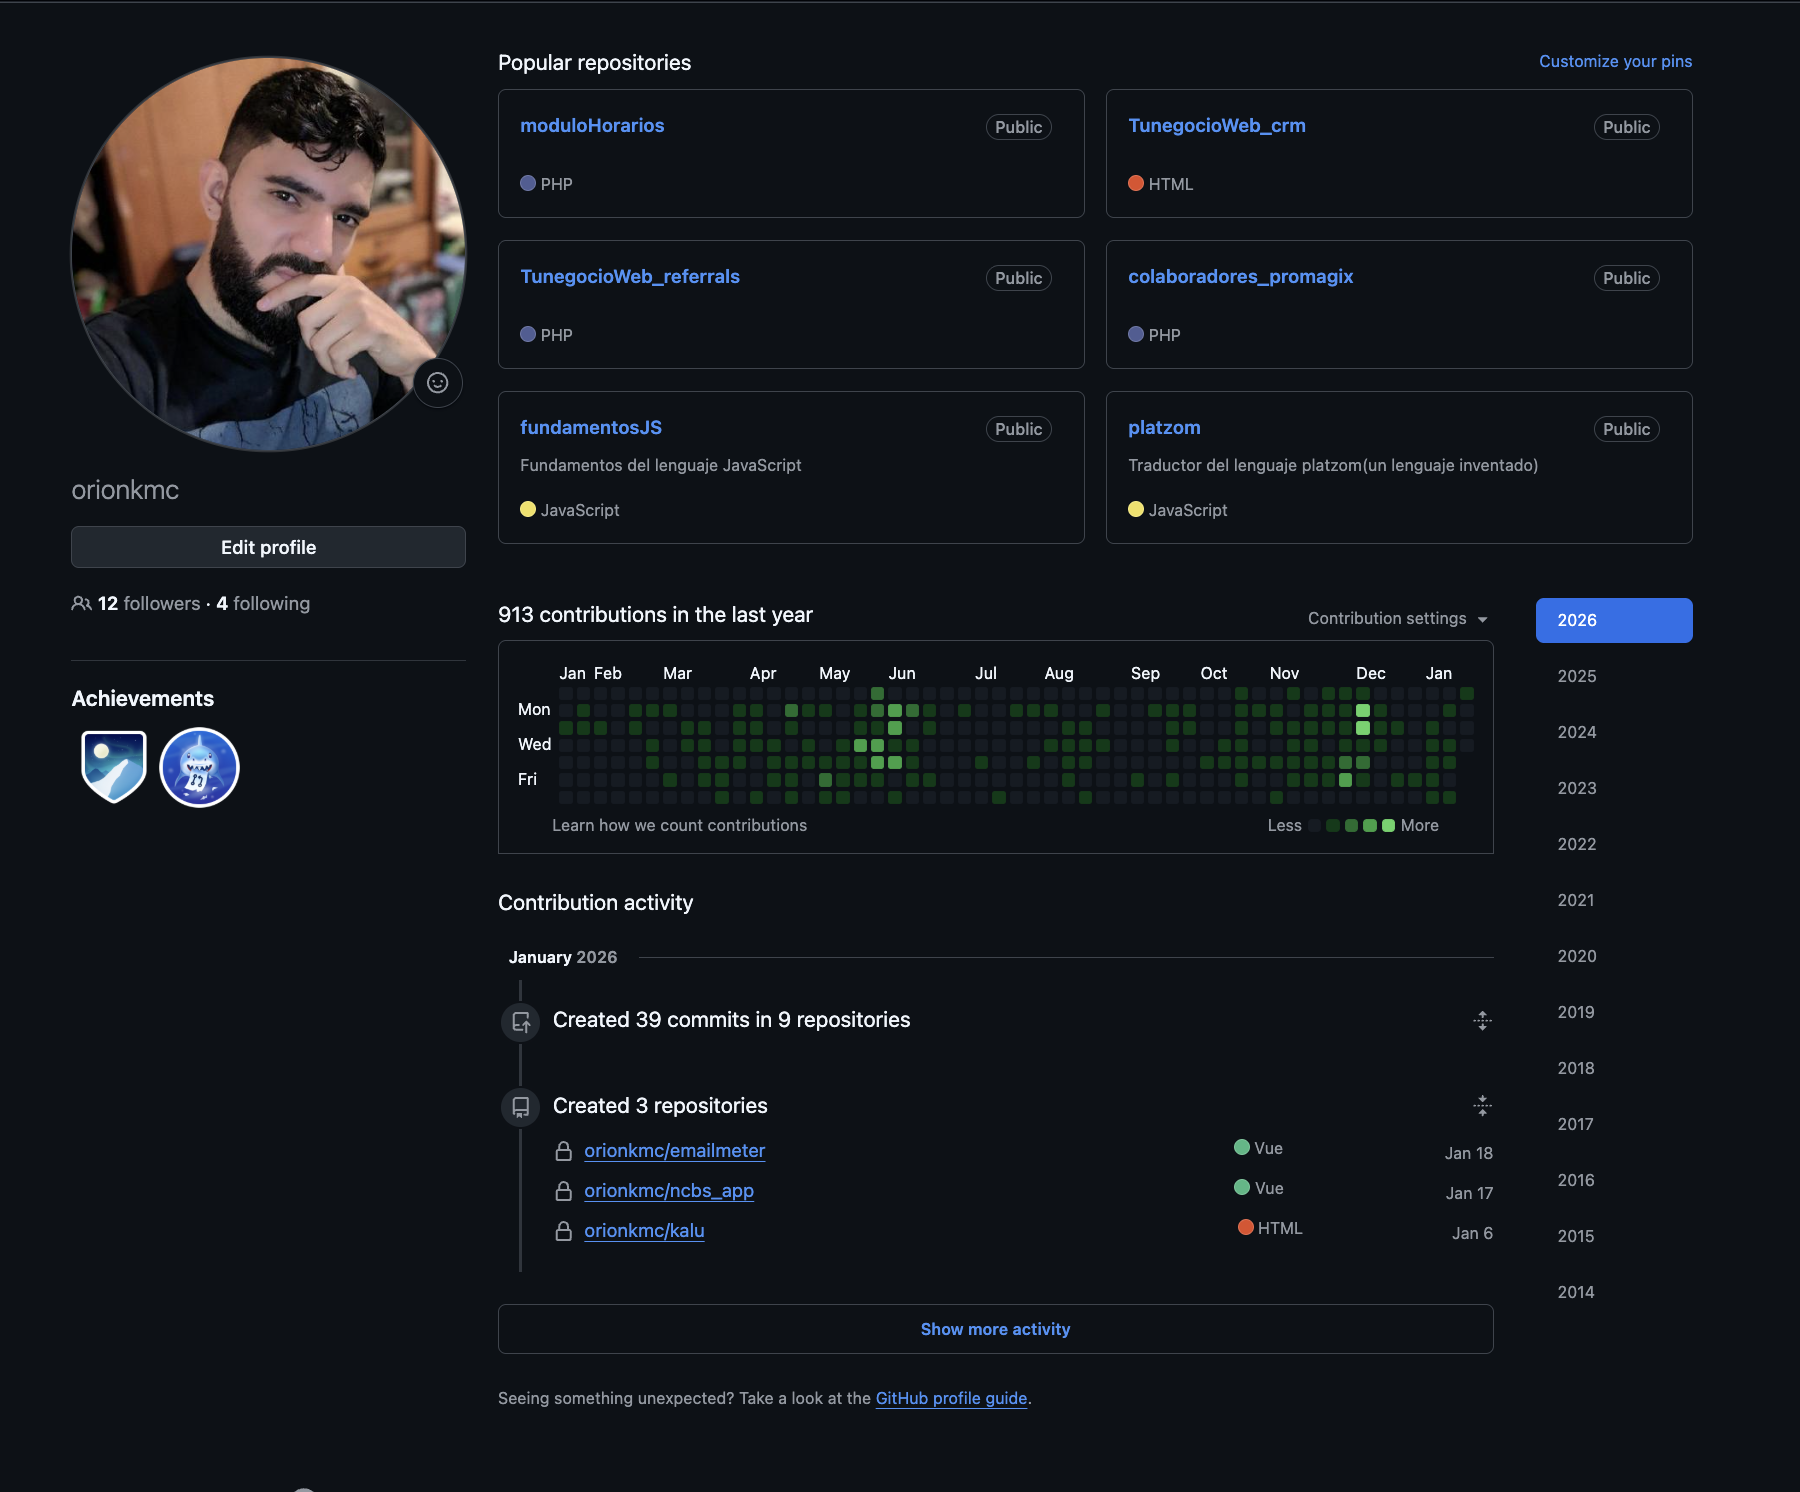Click the followers people icon
This screenshot has width=1800, height=1492.
coord(81,603)
